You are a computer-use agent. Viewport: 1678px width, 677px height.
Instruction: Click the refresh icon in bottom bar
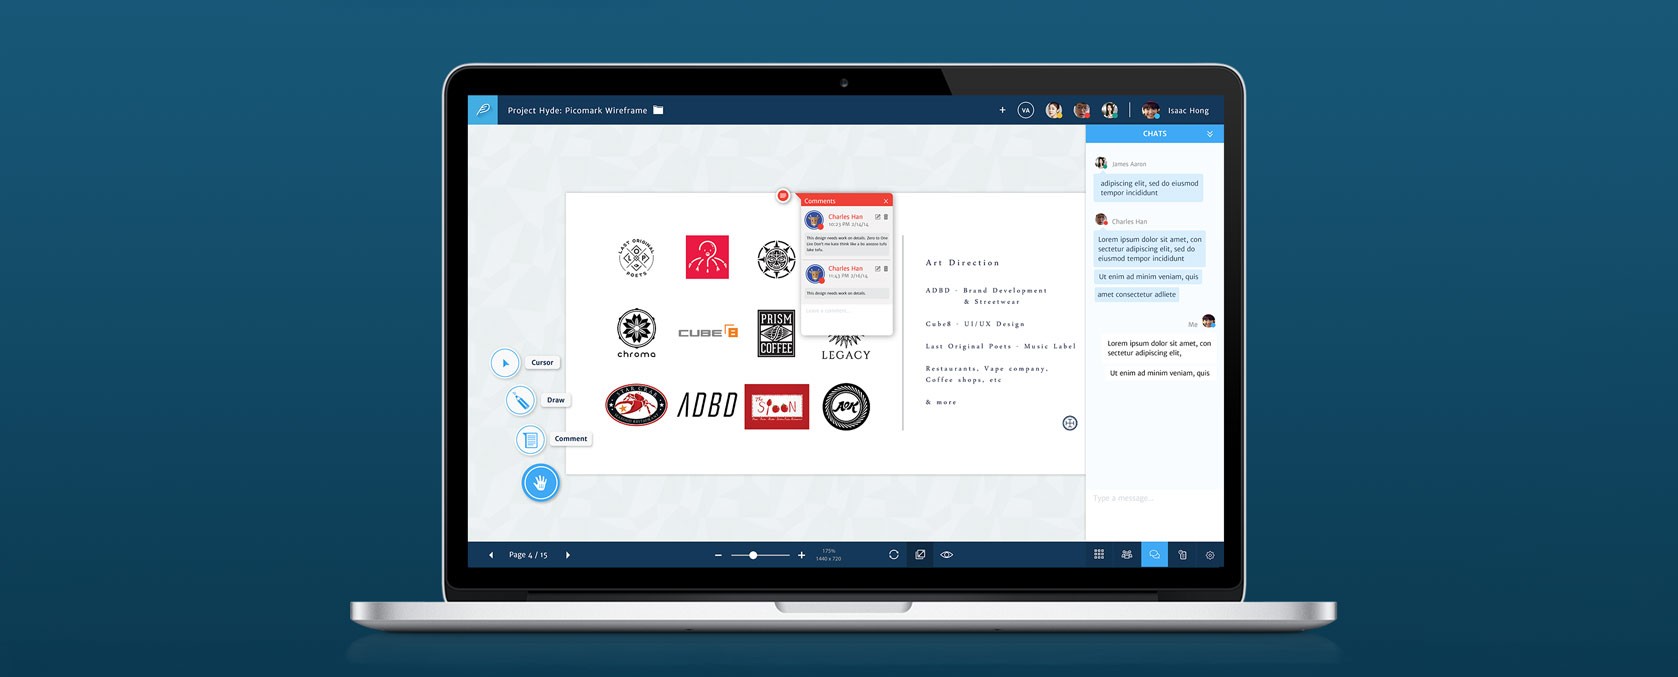click(894, 555)
